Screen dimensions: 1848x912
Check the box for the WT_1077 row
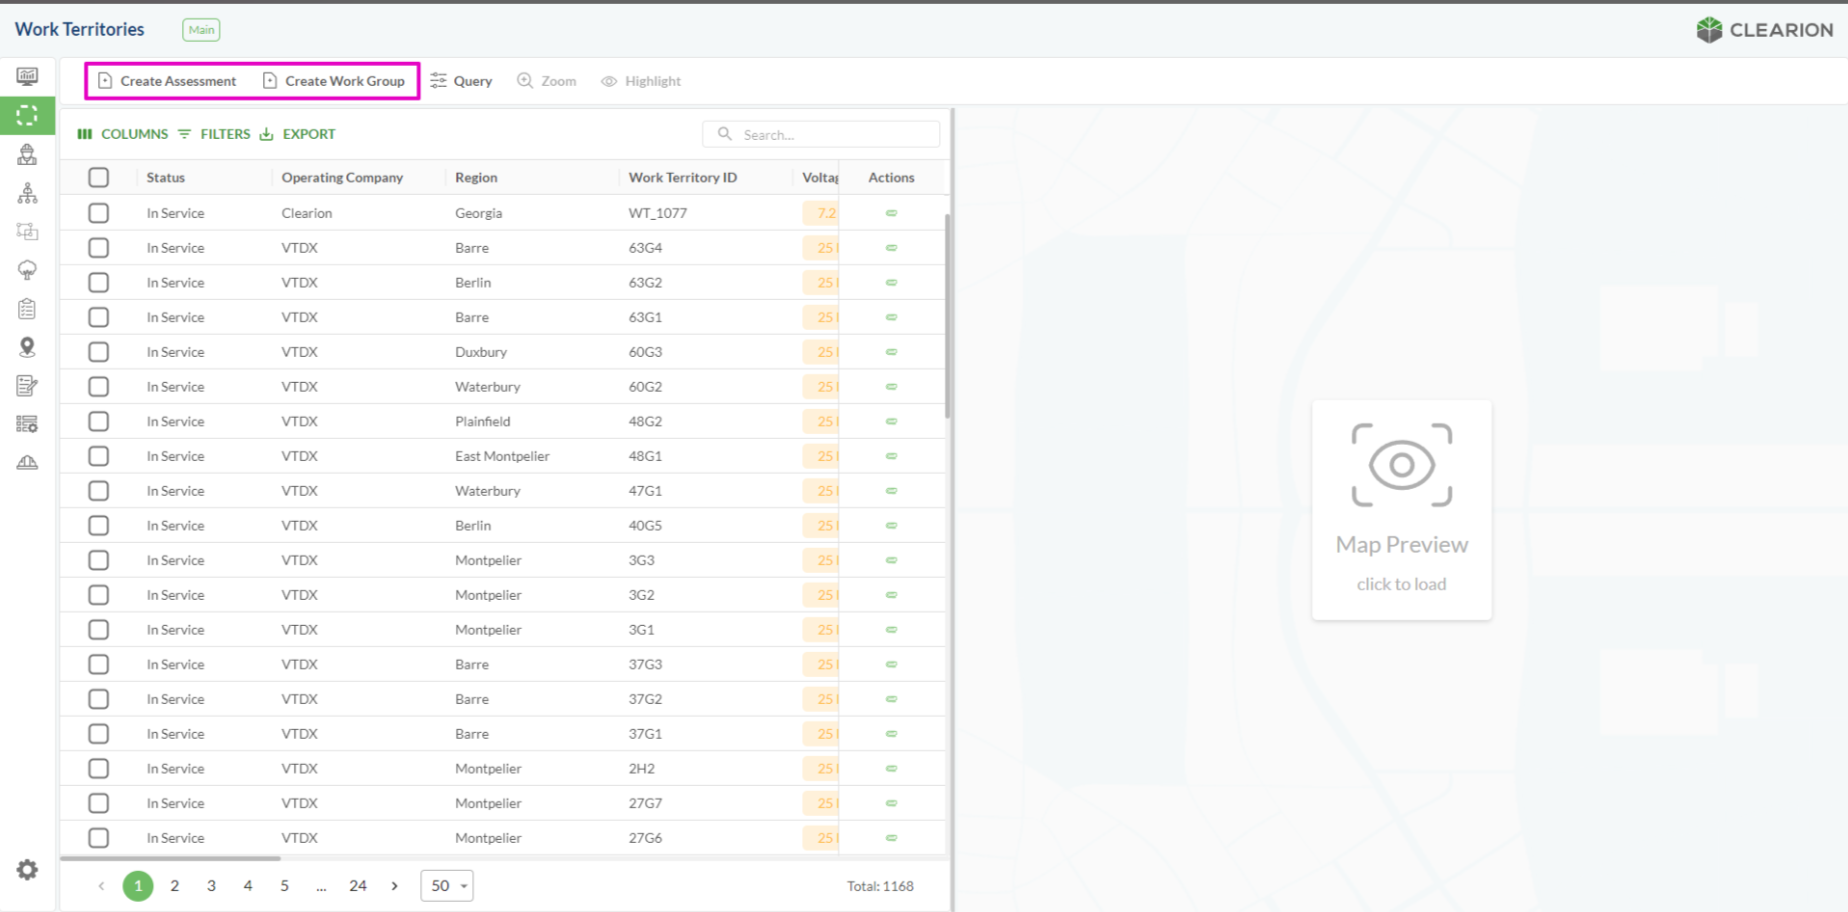(98, 213)
